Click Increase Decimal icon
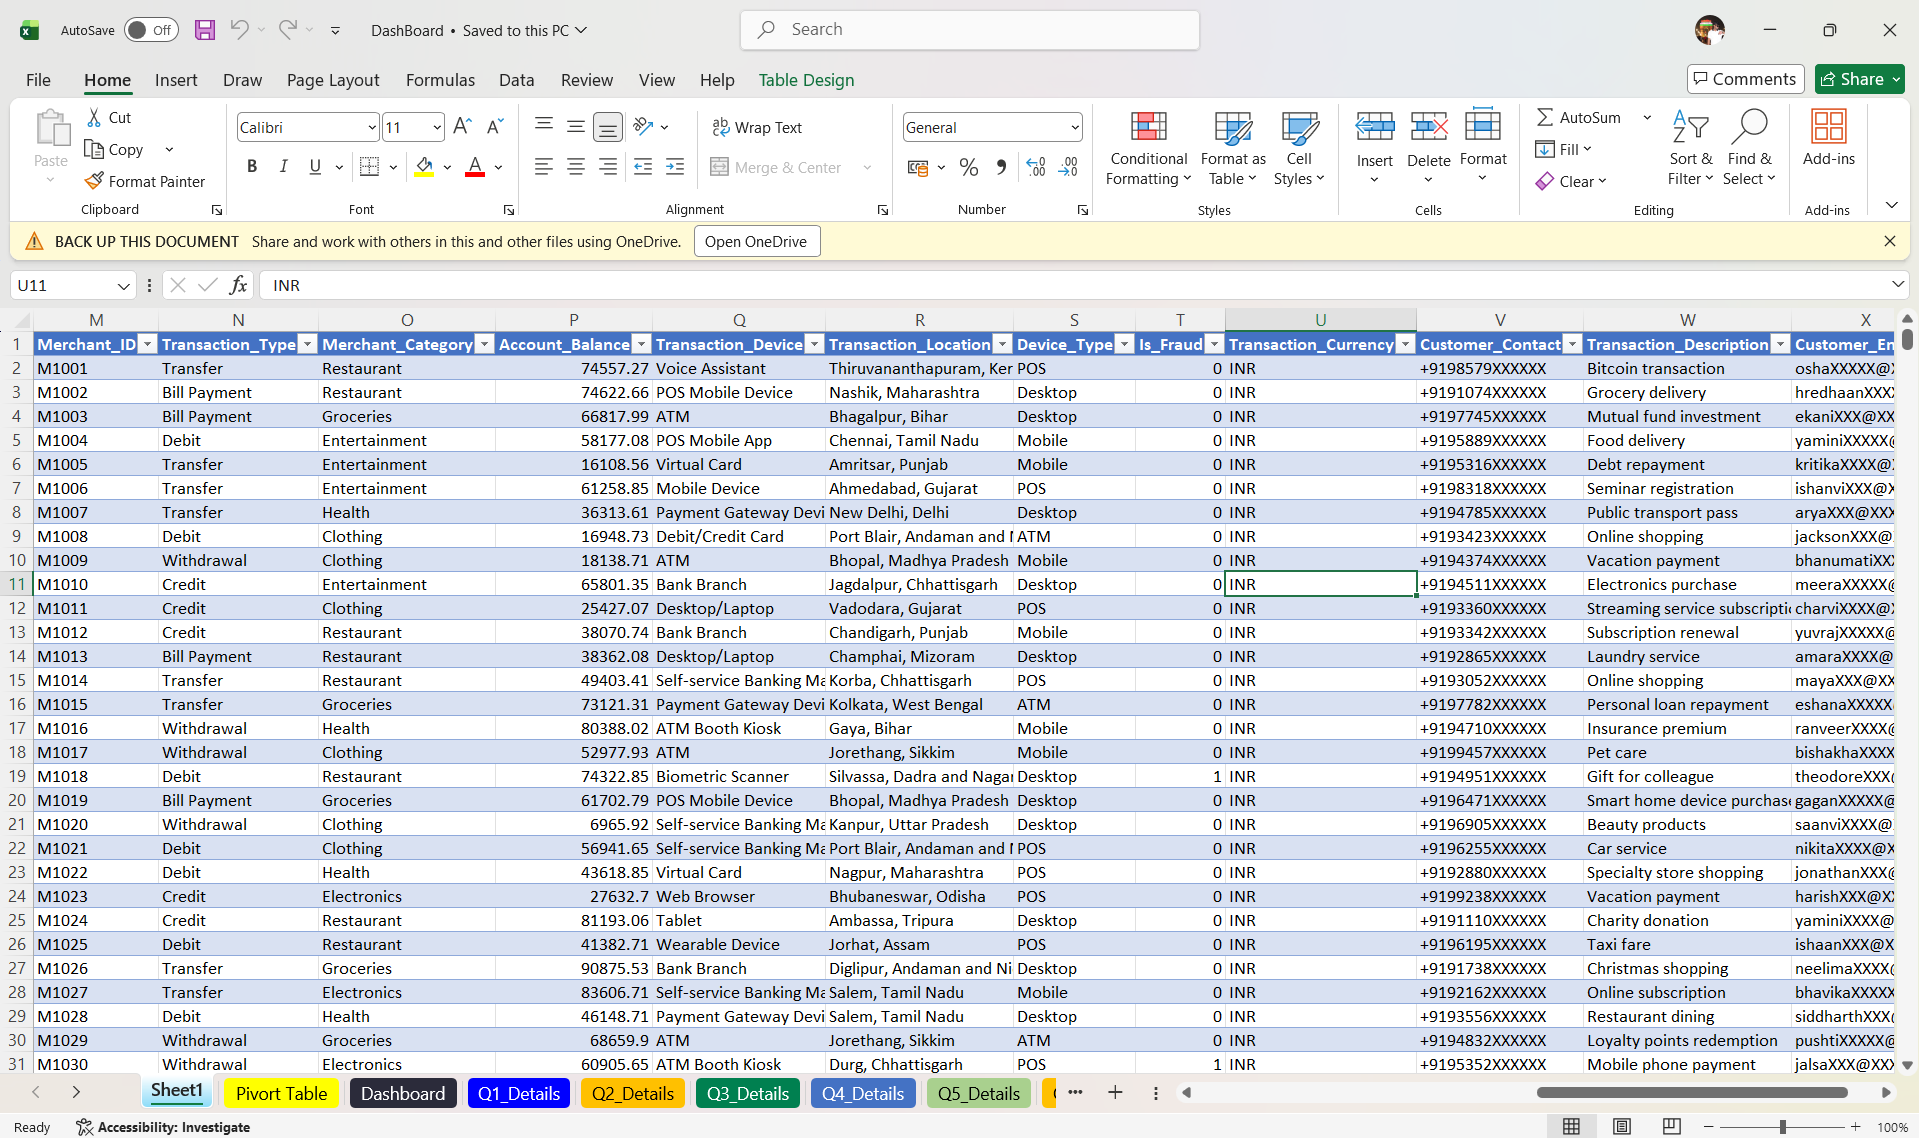Image resolution: width=1919 pixels, height=1138 pixels. pos(1036,167)
